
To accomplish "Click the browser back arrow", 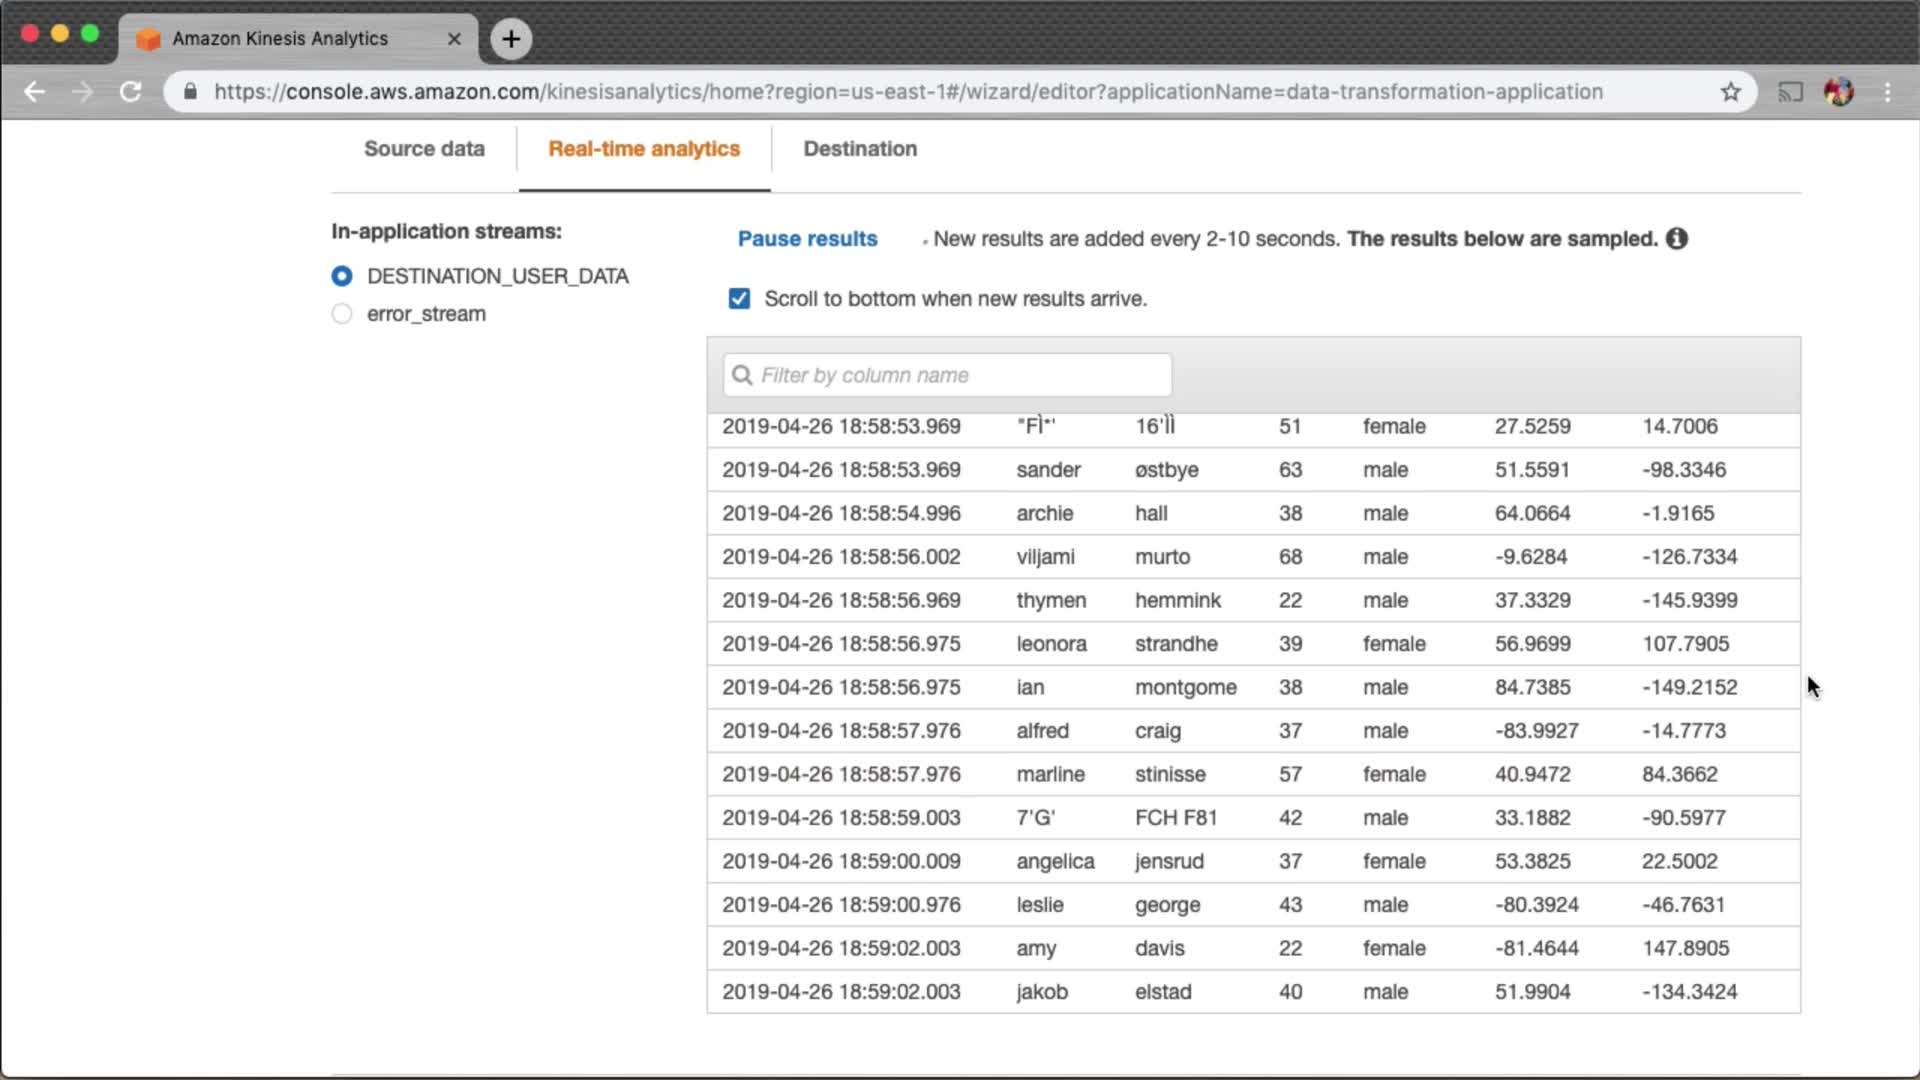I will click(x=35, y=92).
